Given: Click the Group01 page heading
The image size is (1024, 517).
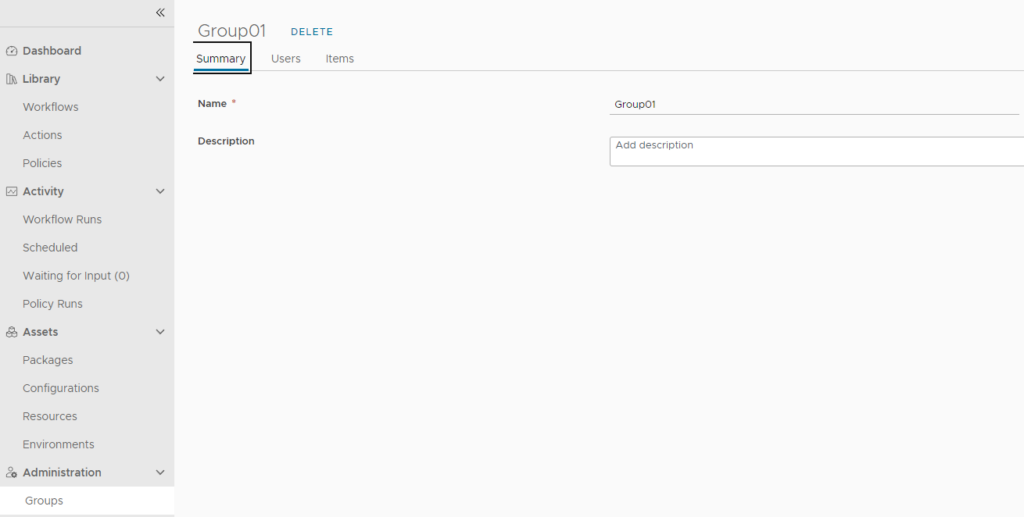Looking at the screenshot, I should [x=232, y=31].
